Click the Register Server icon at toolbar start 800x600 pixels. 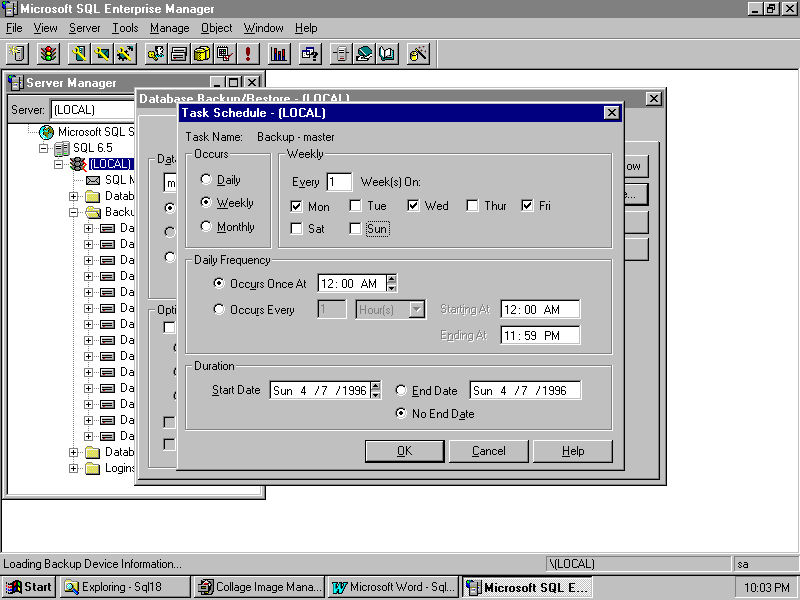click(18, 53)
